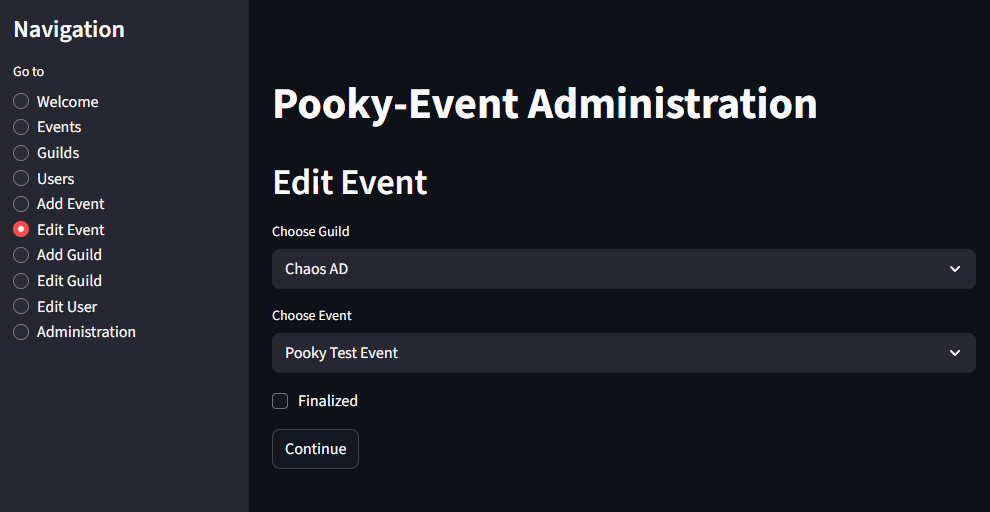Go to the Events page
Viewport: 990px width, 512px height.
21,127
